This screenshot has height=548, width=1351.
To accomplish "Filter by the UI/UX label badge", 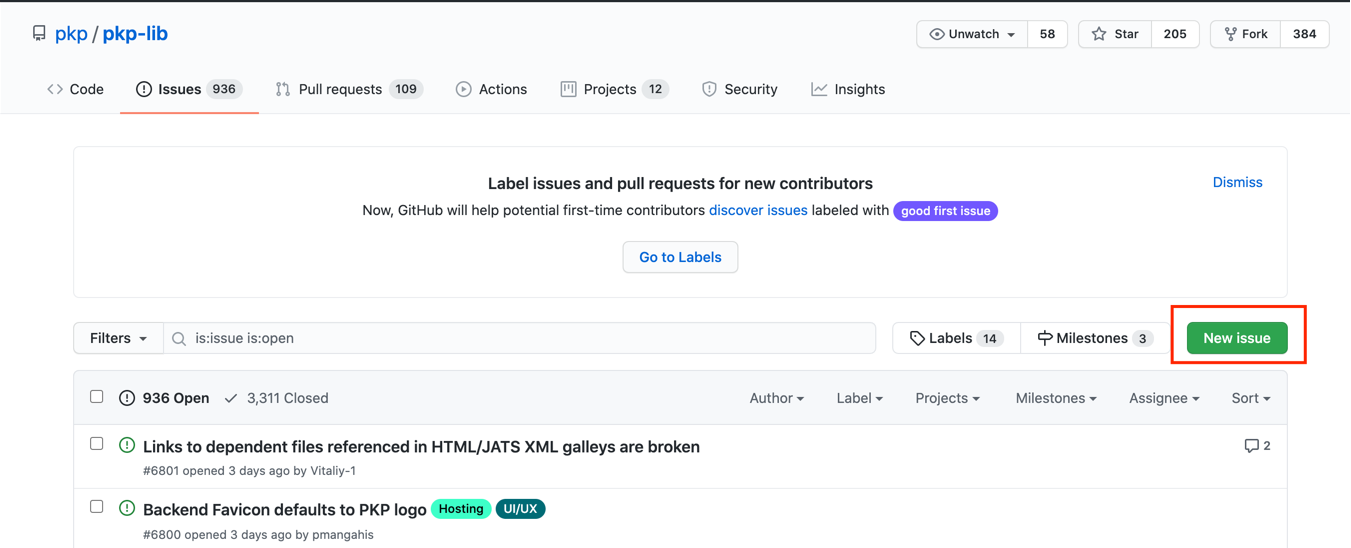I will pos(520,509).
